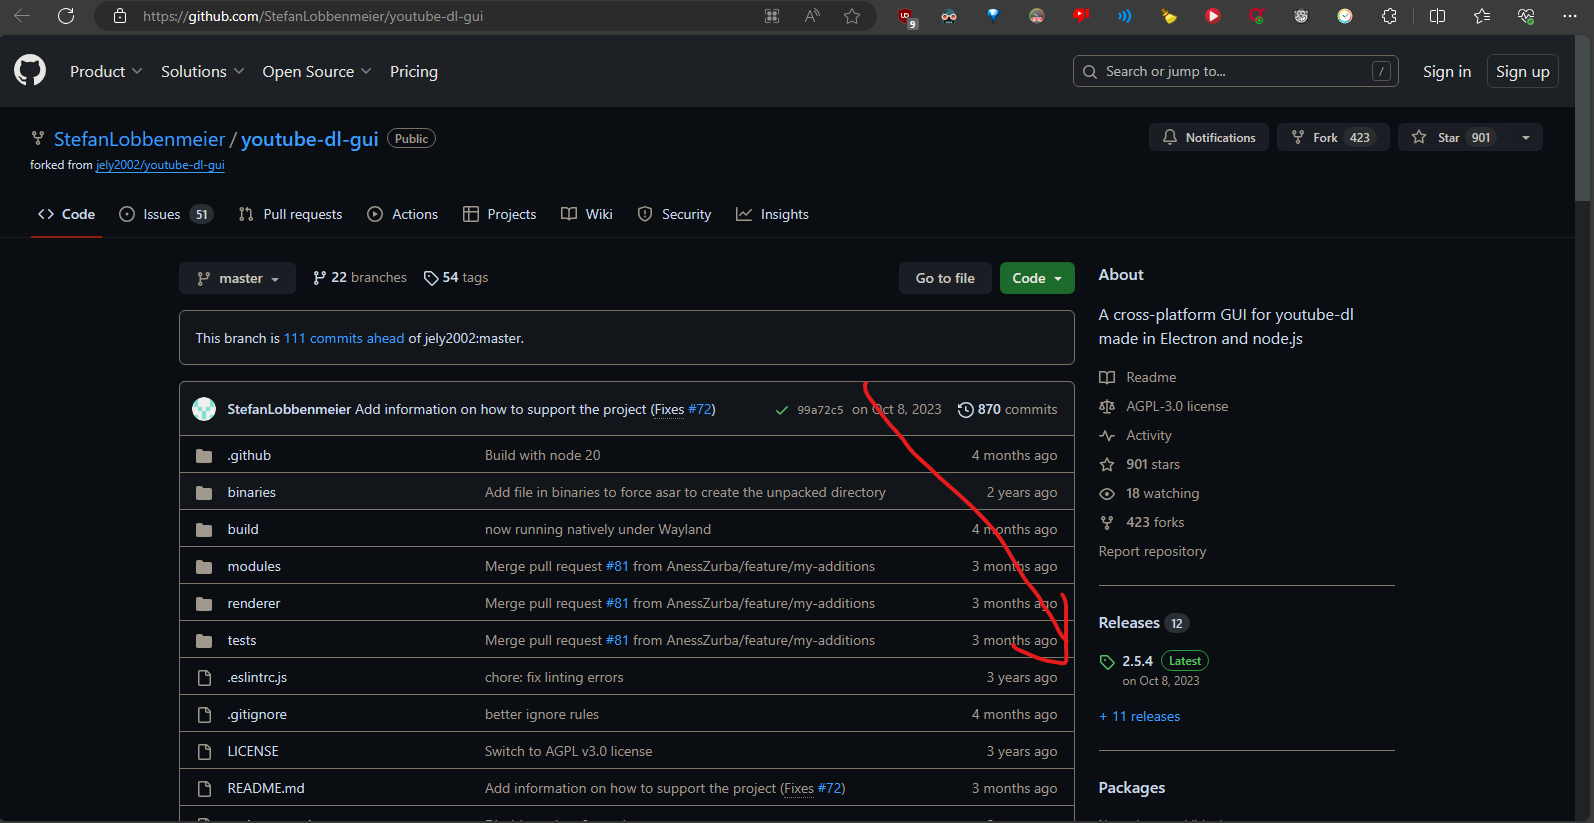Click the Read aloud icon in address bar
This screenshot has height=823, width=1594.
point(812,16)
